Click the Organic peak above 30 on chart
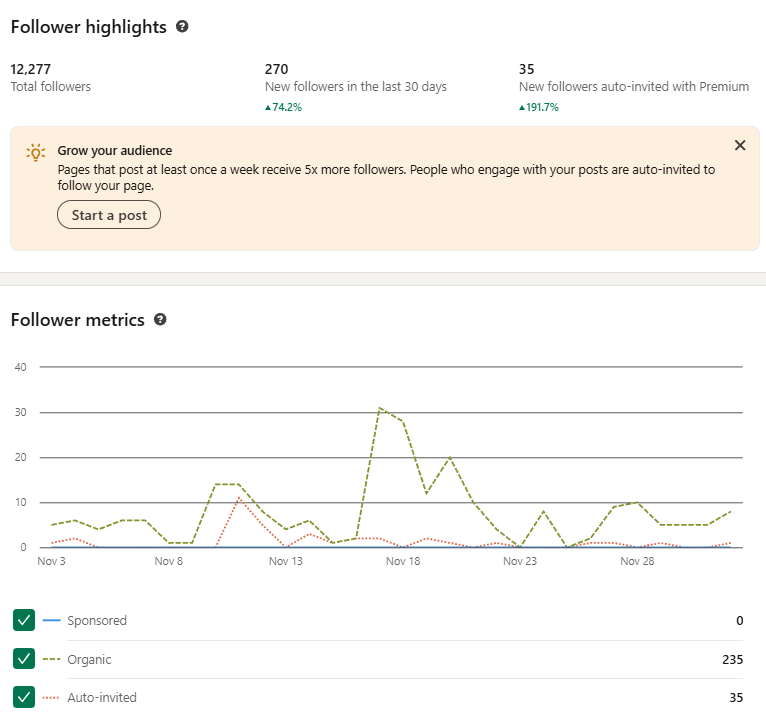The height and width of the screenshot is (716, 766). pyautogui.click(x=380, y=408)
